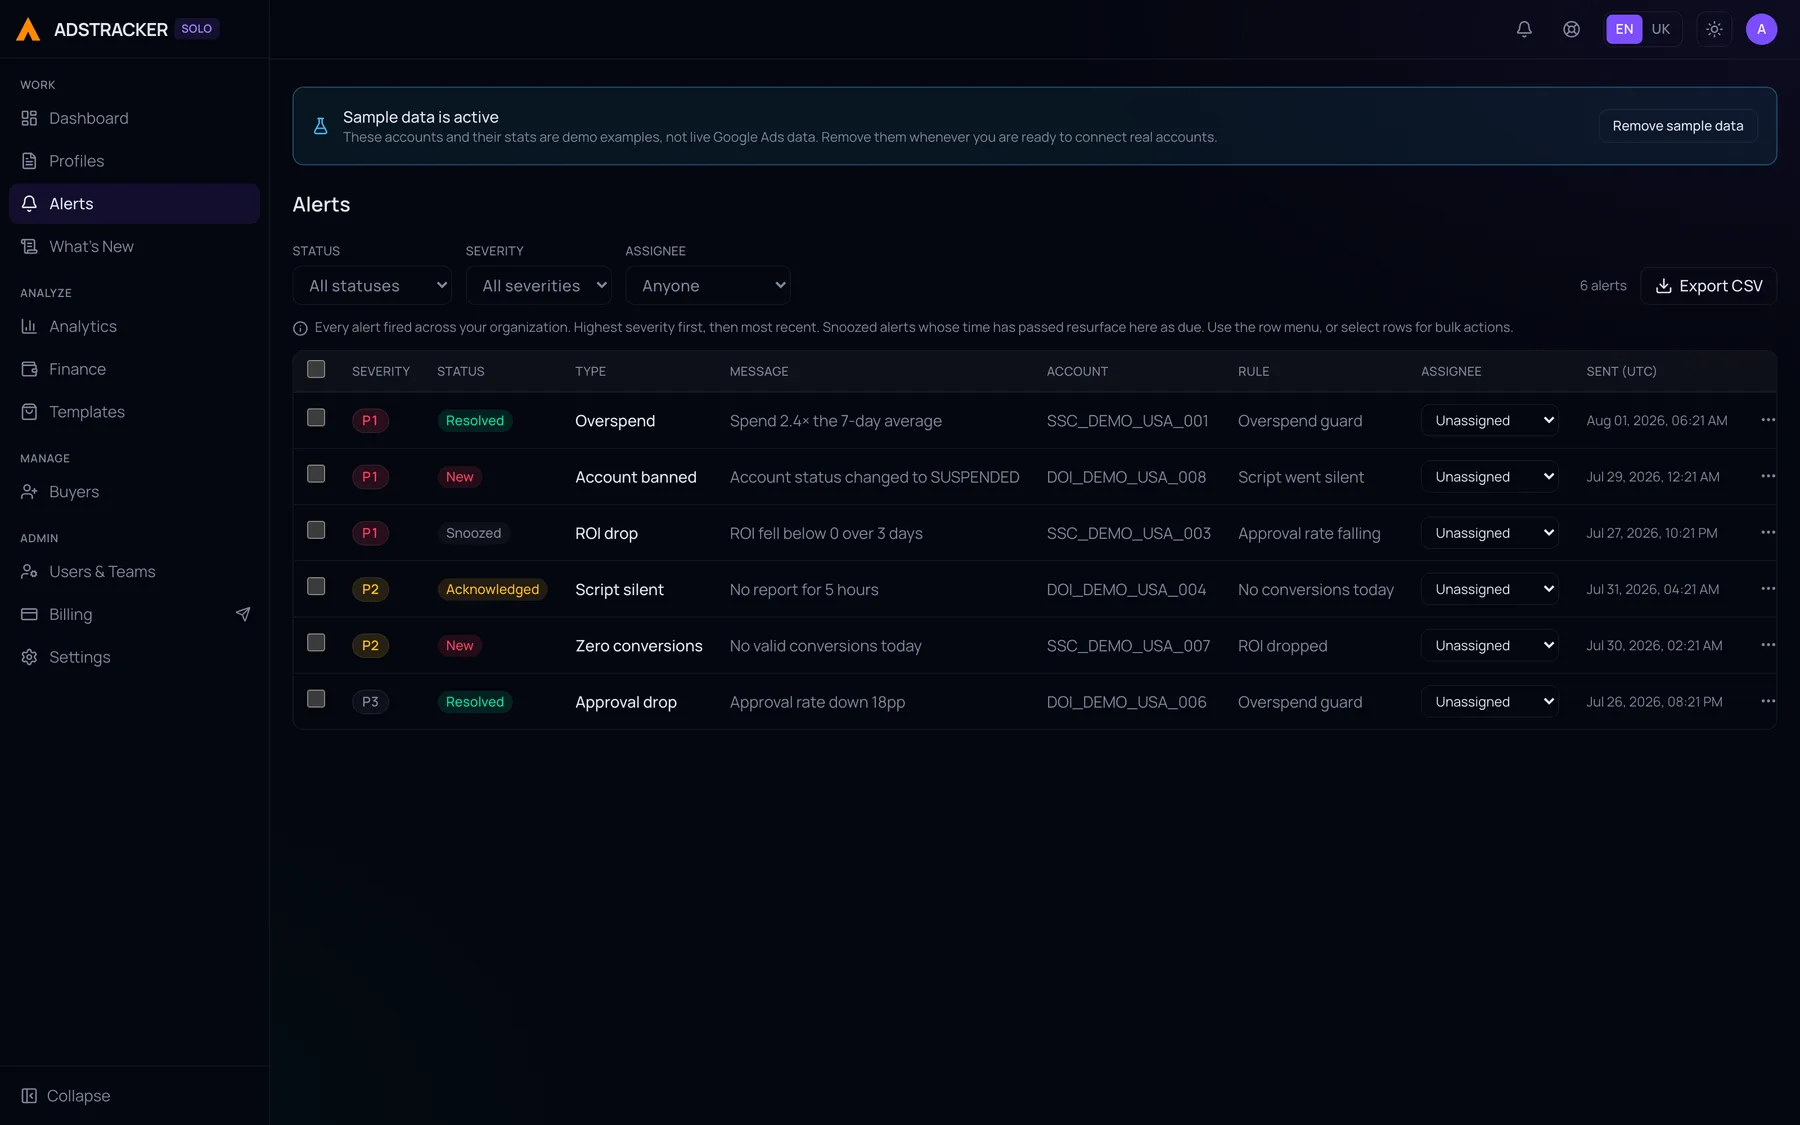The image size is (1800, 1125).
Task: Open assignee dropdown for SSC_DEMO_USA_007 row
Action: 1490,646
